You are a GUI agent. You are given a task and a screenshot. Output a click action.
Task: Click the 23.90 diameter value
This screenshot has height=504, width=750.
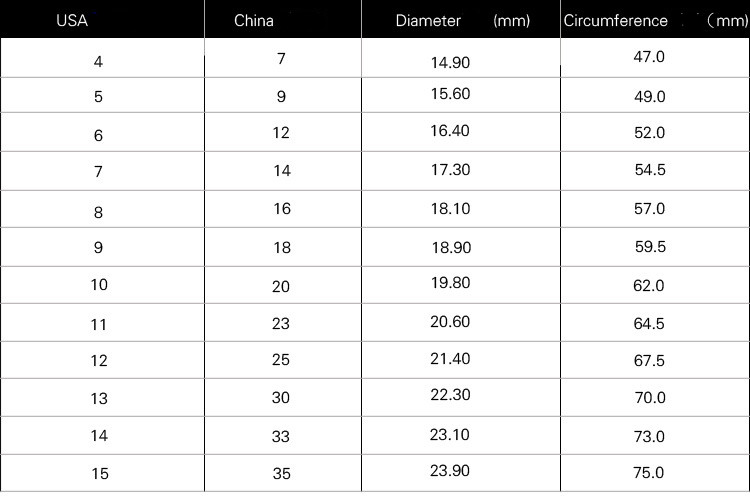click(x=450, y=472)
